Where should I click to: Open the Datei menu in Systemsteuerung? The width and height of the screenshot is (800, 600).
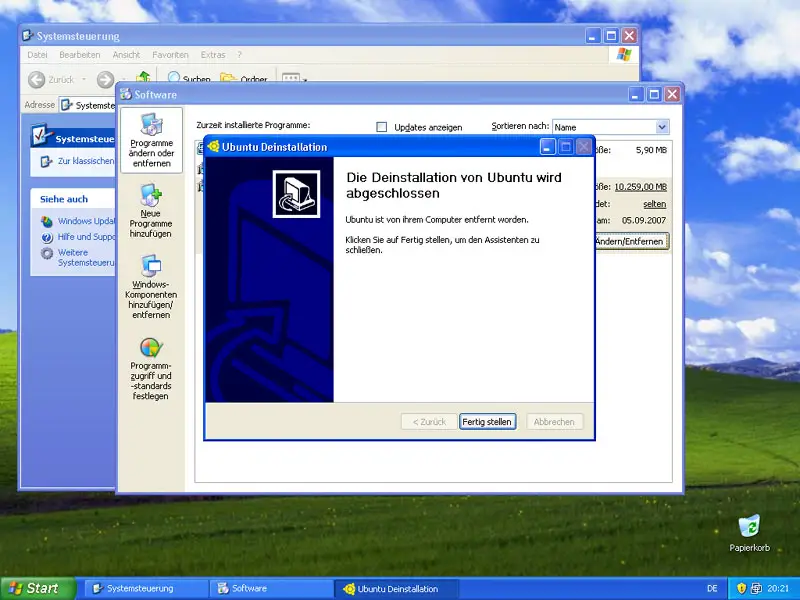click(37, 55)
